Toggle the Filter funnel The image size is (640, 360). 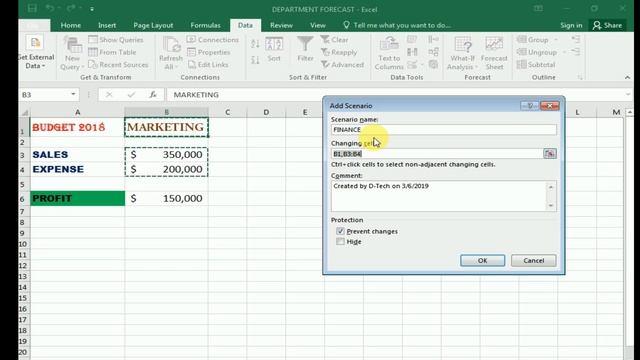click(x=305, y=49)
